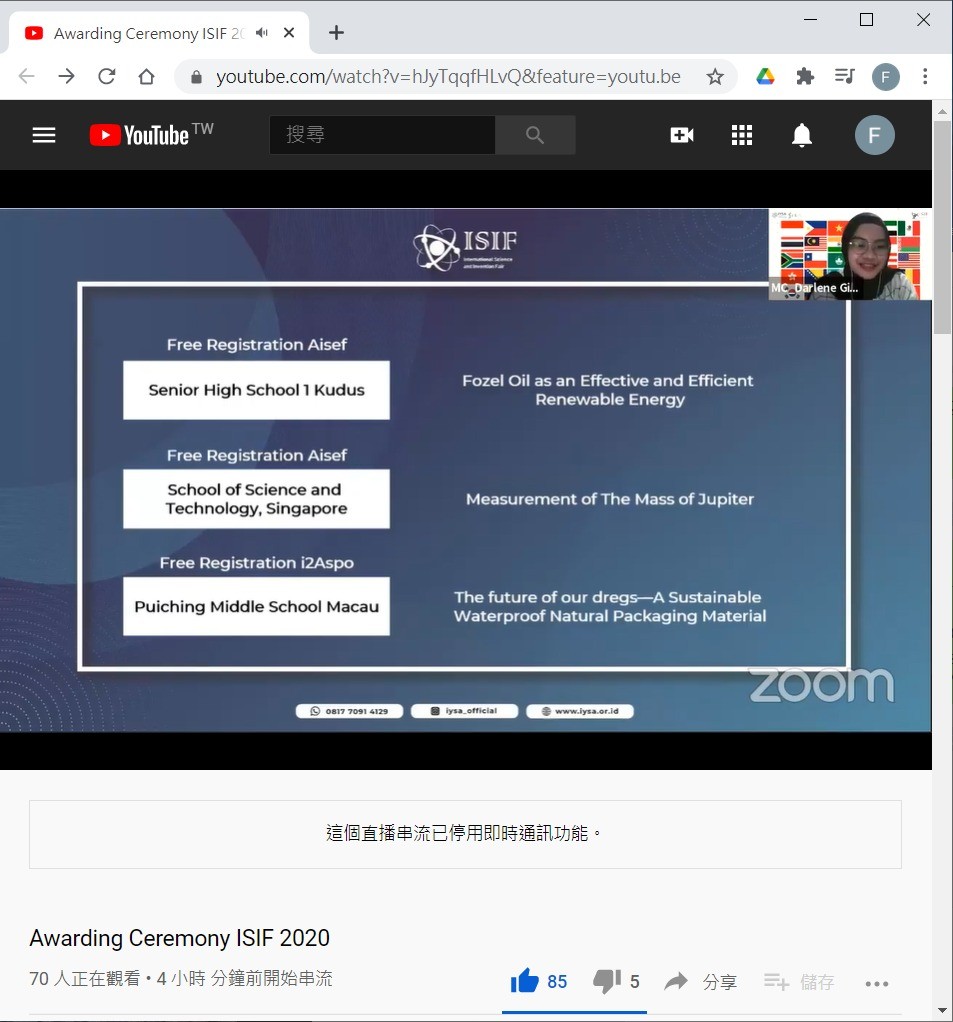This screenshot has height=1022, width=953.
Task: Dislike the video with thumbs down
Action: [x=607, y=981]
